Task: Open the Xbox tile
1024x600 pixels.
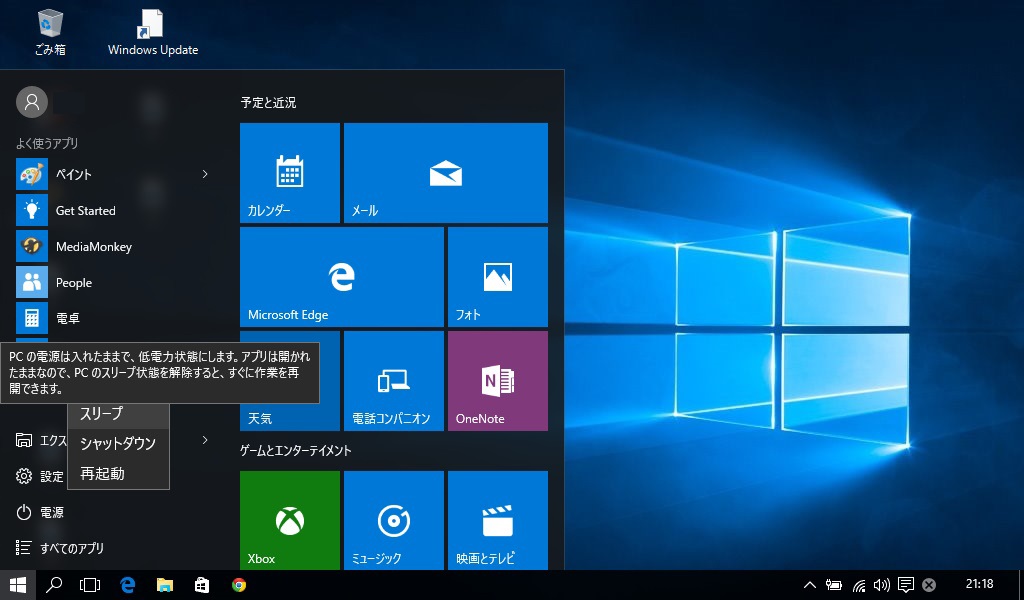Action: click(290, 520)
